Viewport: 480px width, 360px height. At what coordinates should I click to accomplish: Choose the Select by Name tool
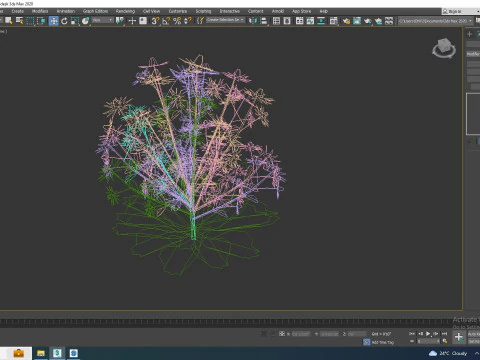point(19,21)
